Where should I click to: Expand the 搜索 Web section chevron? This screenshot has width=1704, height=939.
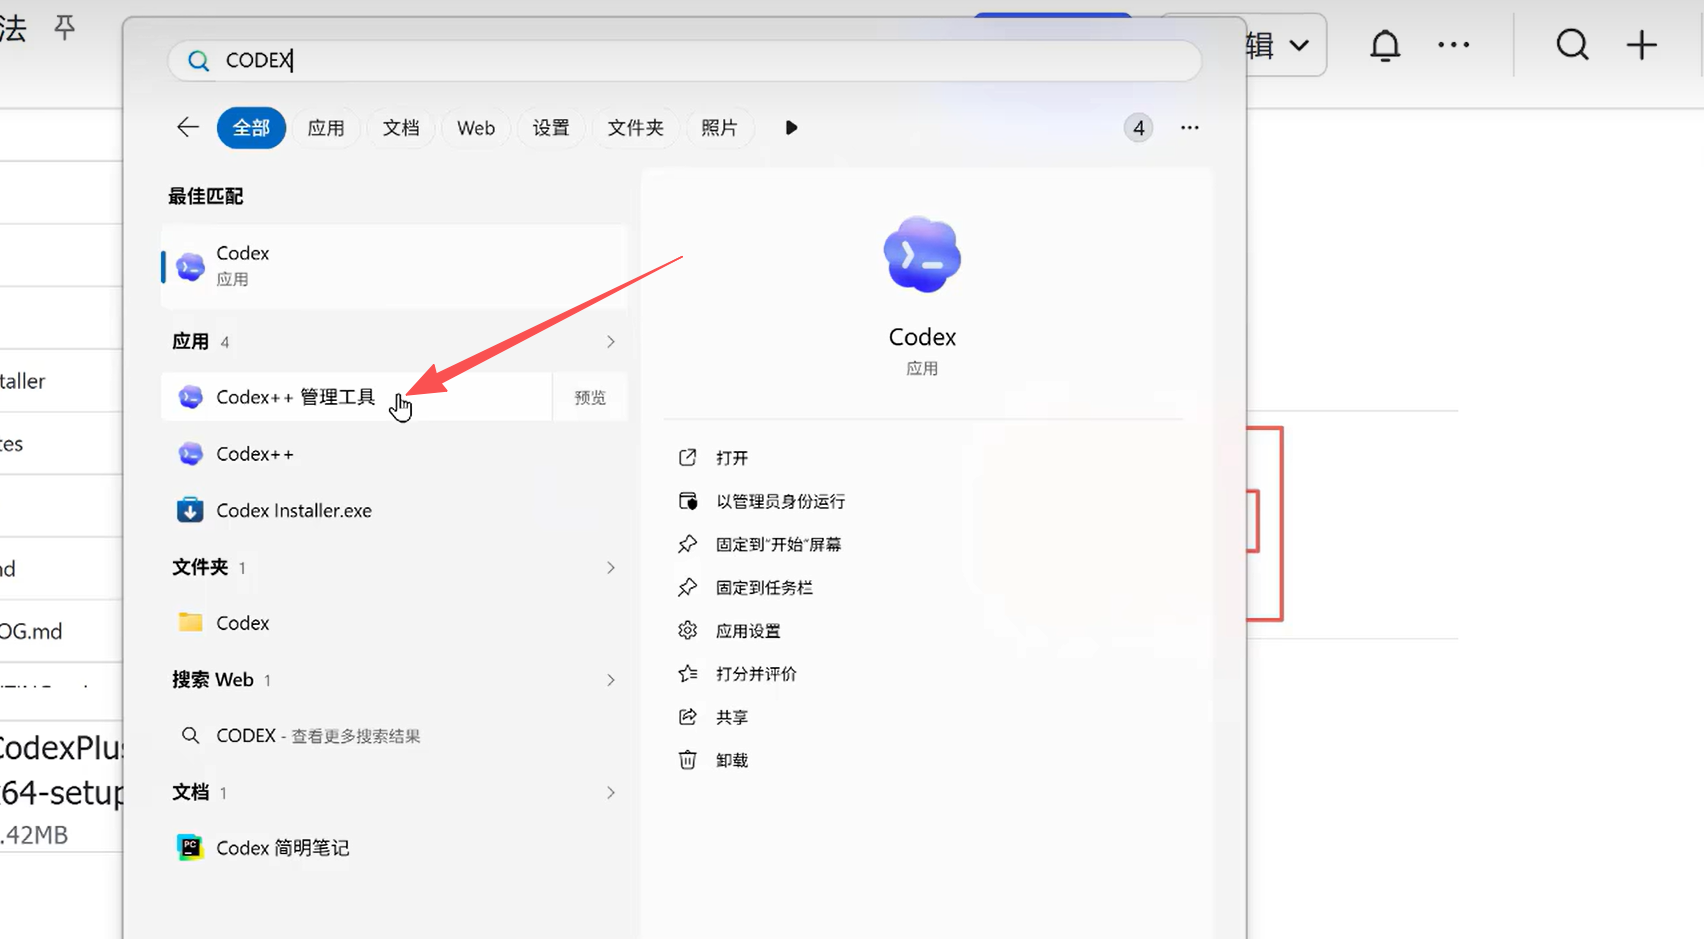[x=610, y=680]
